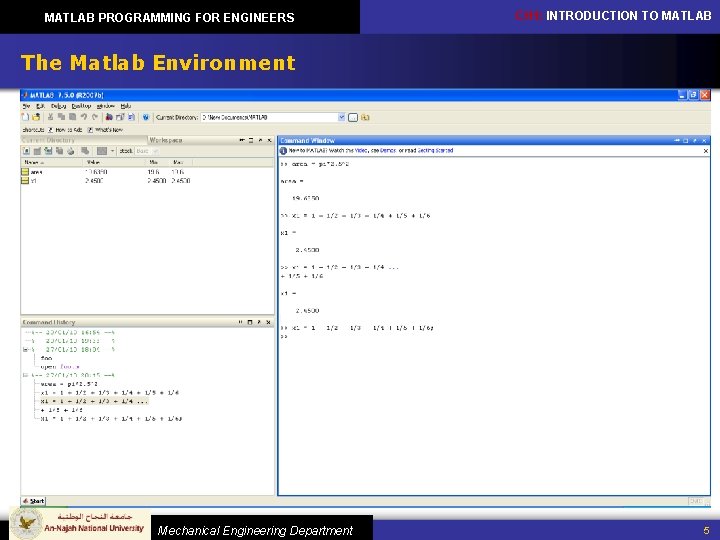Create a new M-file from toolbar

click(26, 118)
